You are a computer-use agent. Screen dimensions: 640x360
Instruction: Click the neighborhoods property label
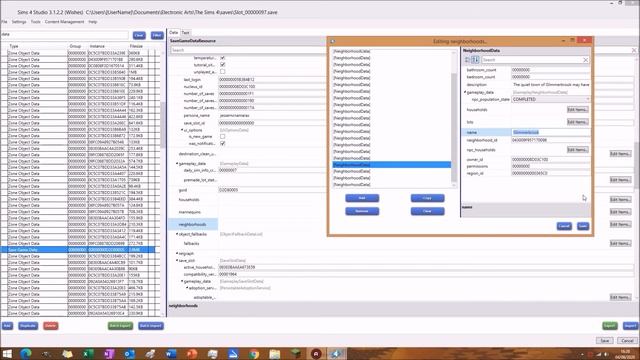pos(193,224)
